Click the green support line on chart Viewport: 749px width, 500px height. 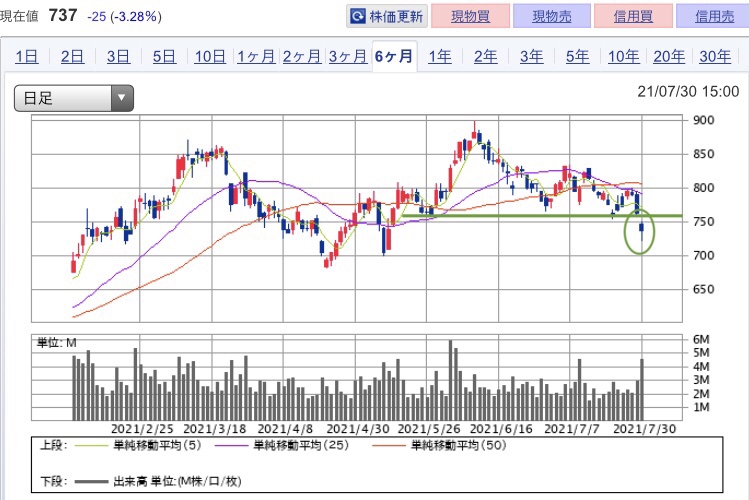542,216
